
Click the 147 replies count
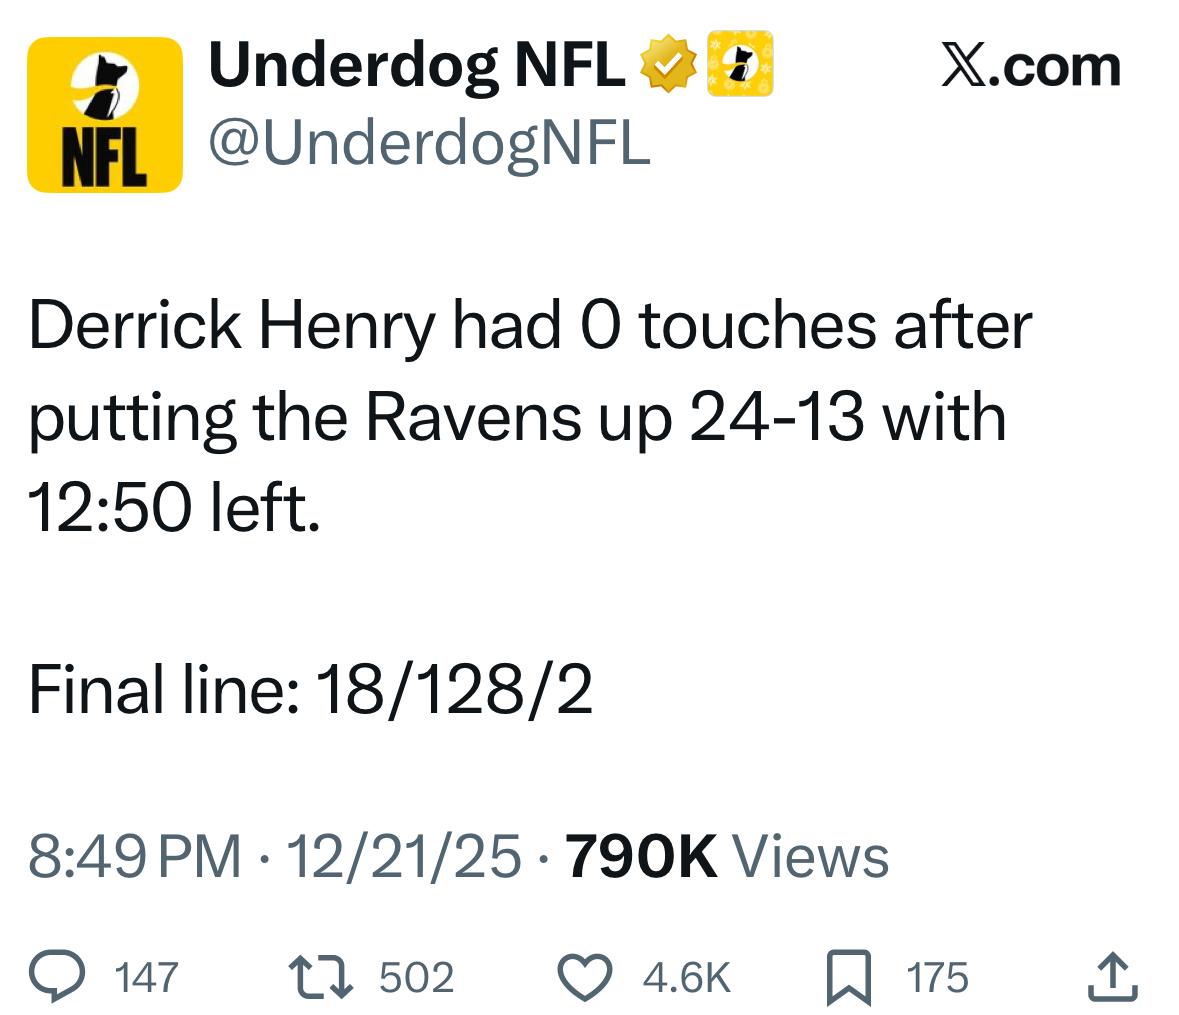pos(147,977)
